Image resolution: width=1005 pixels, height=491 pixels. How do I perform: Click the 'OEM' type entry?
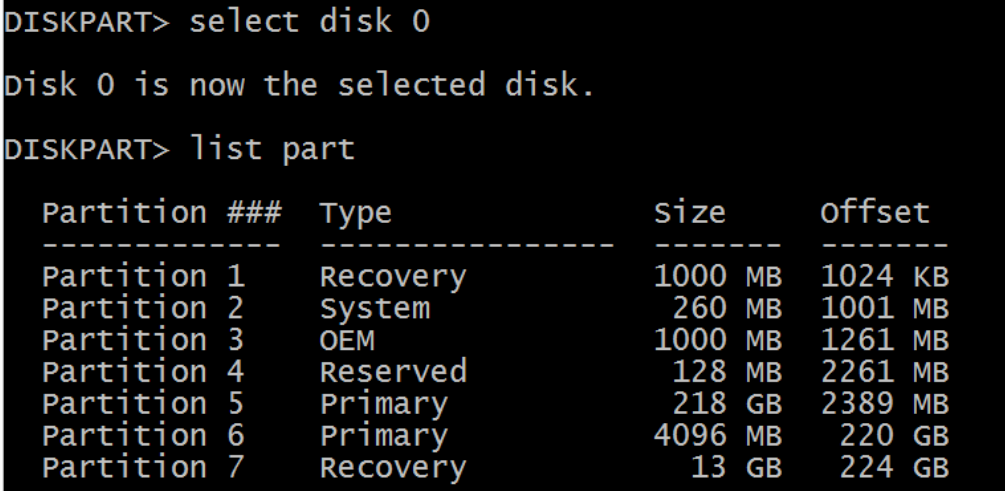pos(346,340)
